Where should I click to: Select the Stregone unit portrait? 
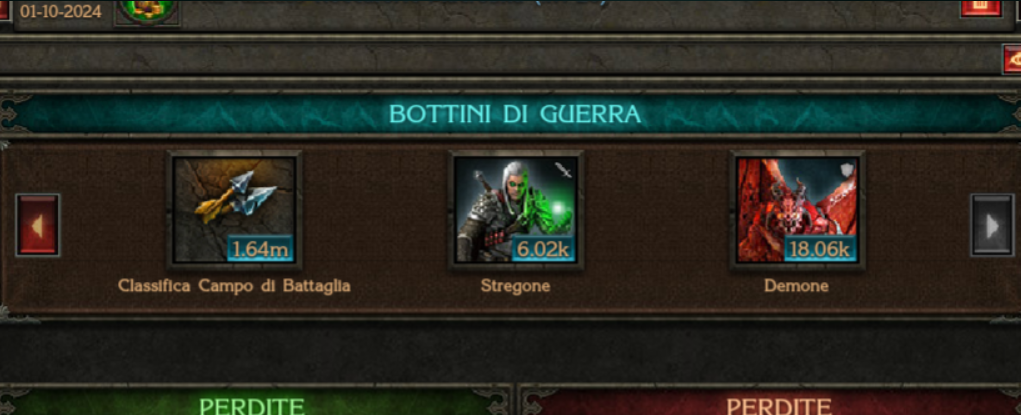pos(515,210)
